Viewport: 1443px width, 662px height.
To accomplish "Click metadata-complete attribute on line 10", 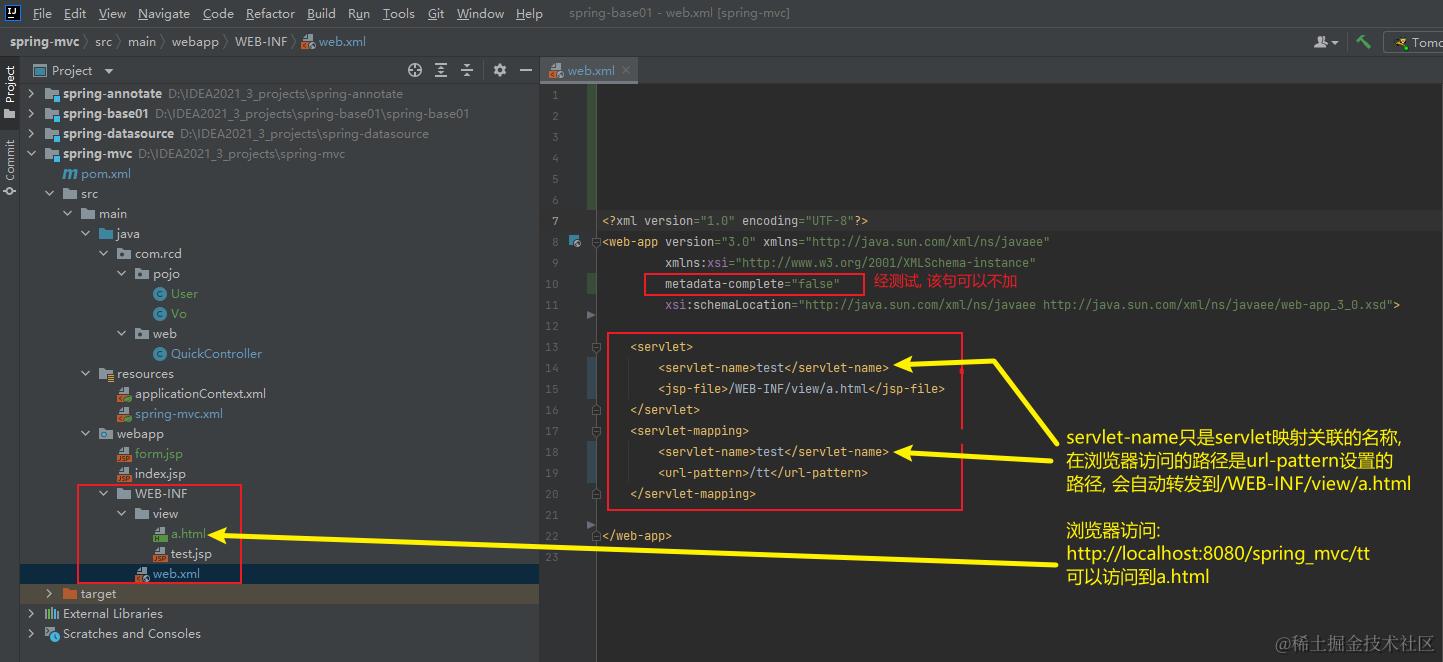I will [752, 284].
